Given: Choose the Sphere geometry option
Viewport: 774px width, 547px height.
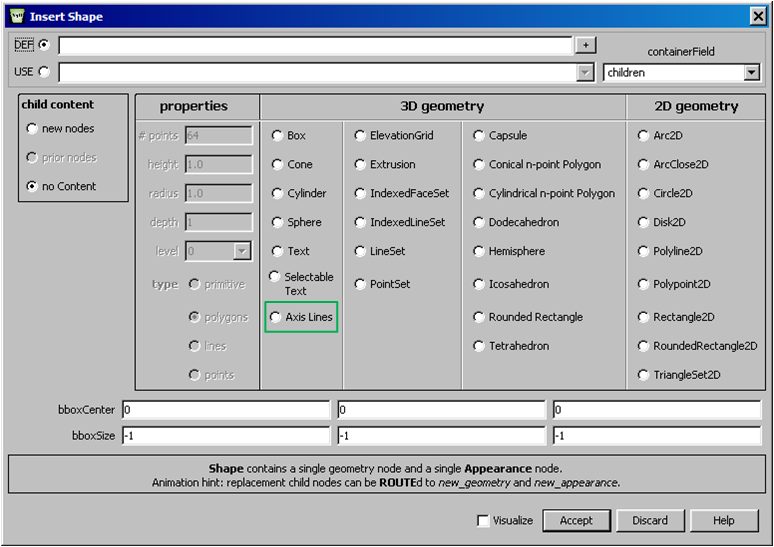Looking at the screenshot, I should coord(277,223).
